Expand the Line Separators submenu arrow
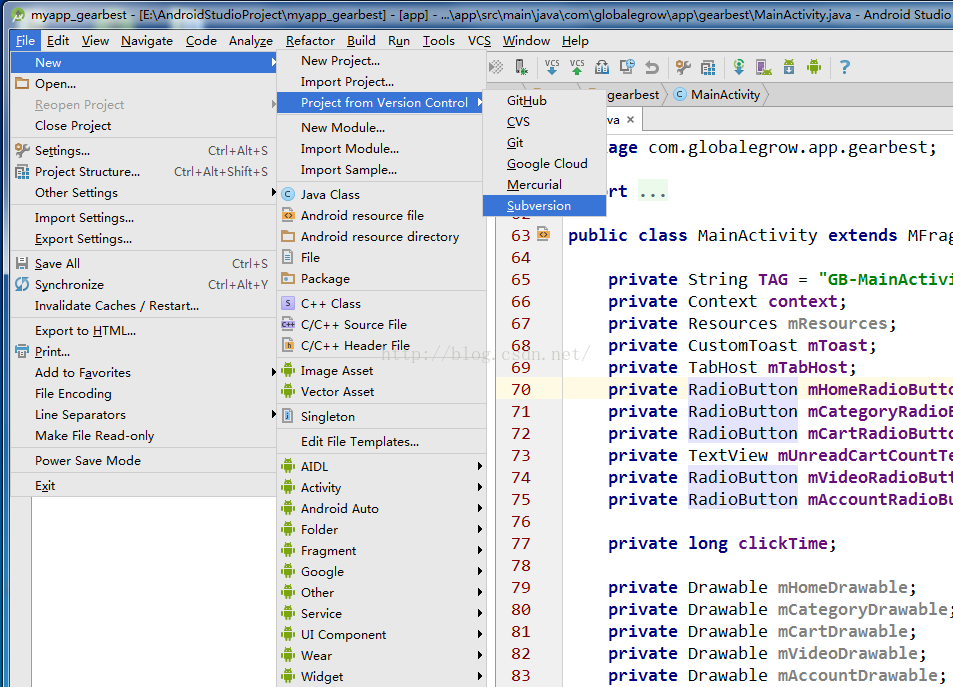This screenshot has width=953, height=687. tap(273, 414)
